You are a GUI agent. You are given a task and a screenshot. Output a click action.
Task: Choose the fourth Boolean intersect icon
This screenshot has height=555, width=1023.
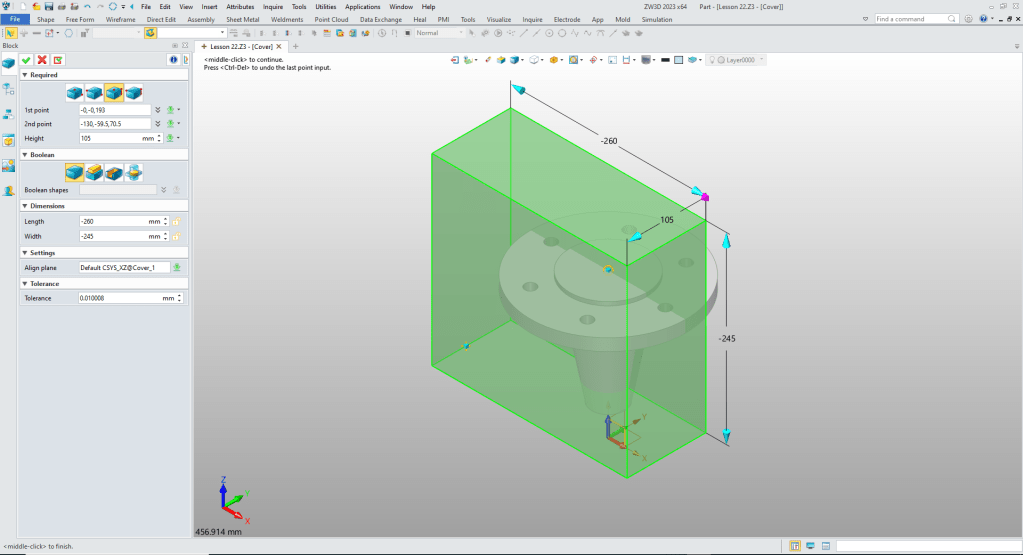133,173
